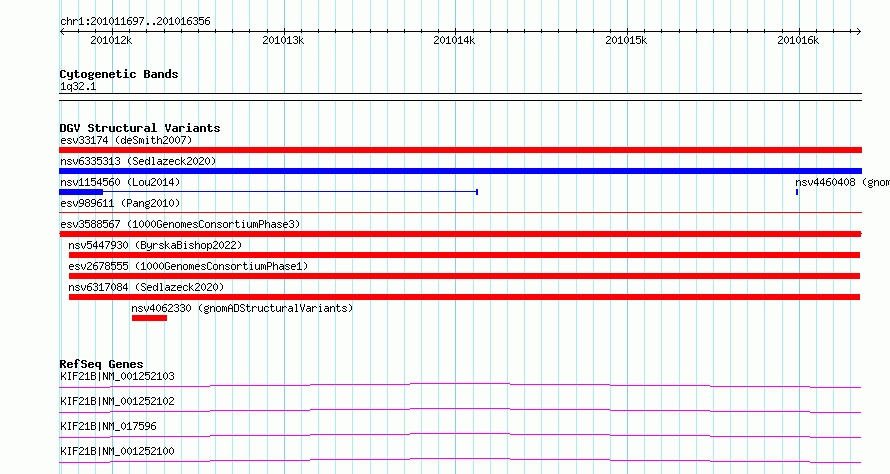Open KIF21B|NM_001252102 transcript label

point(117,401)
